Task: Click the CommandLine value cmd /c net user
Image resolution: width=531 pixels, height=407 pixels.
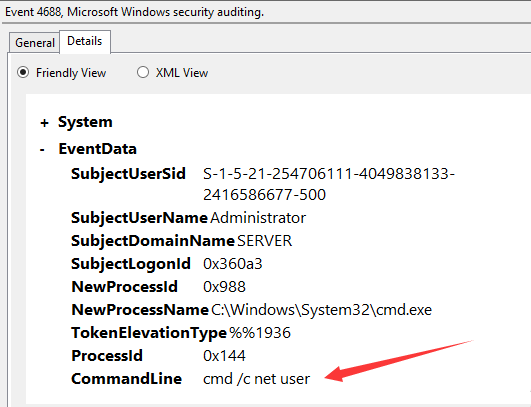Action: (x=256, y=379)
